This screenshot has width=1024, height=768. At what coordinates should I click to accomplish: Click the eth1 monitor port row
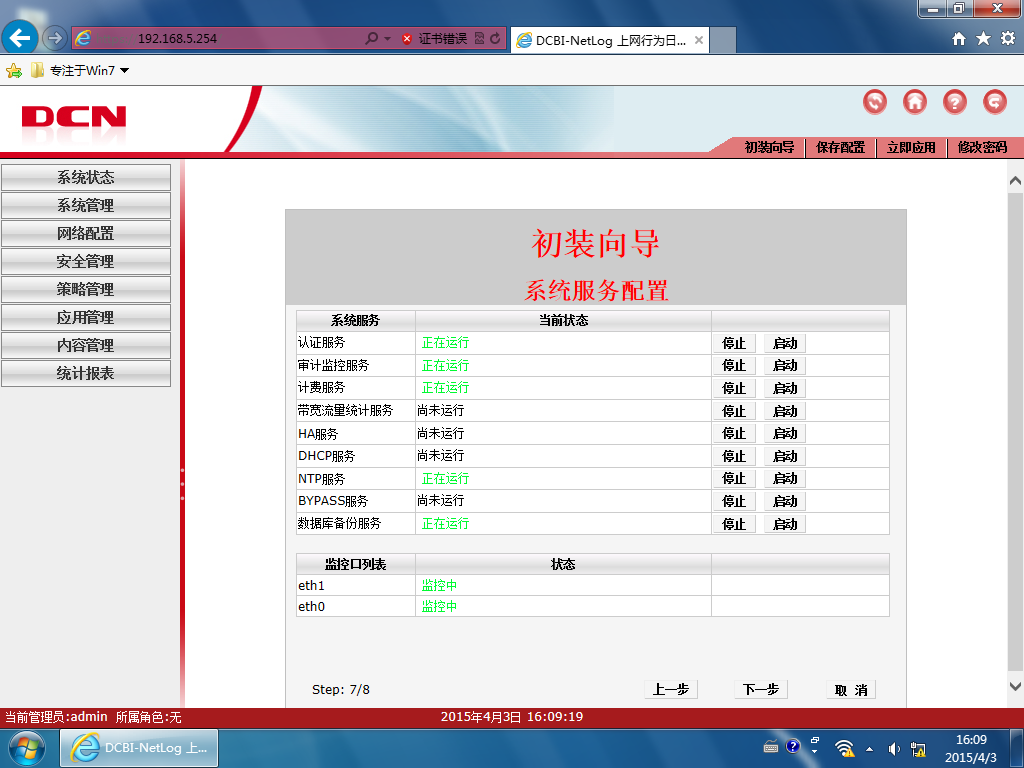pos(592,585)
